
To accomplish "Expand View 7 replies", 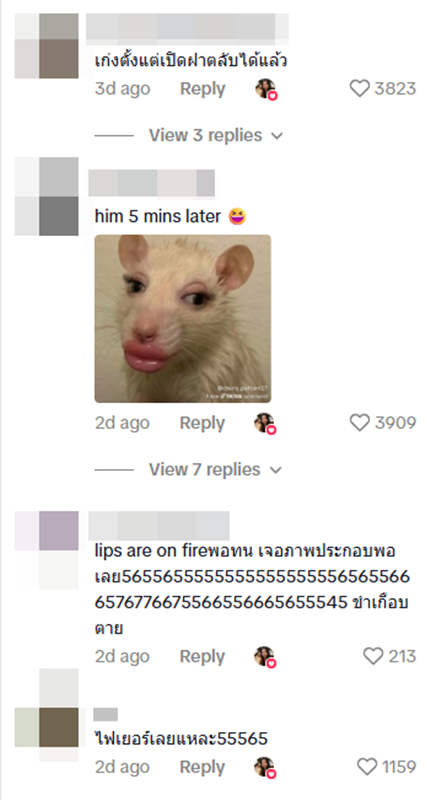I will click(x=205, y=469).
